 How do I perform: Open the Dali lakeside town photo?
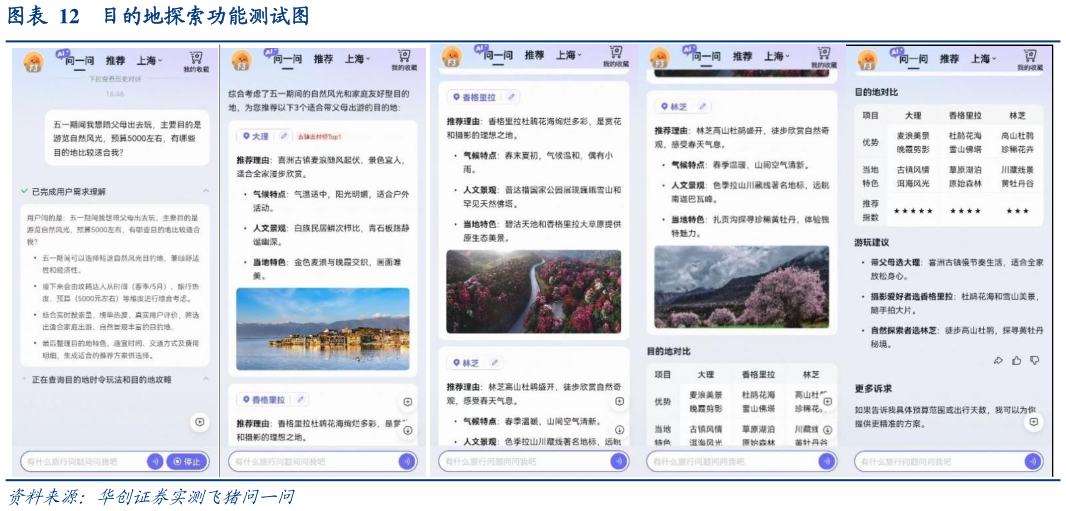click(323, 329)
